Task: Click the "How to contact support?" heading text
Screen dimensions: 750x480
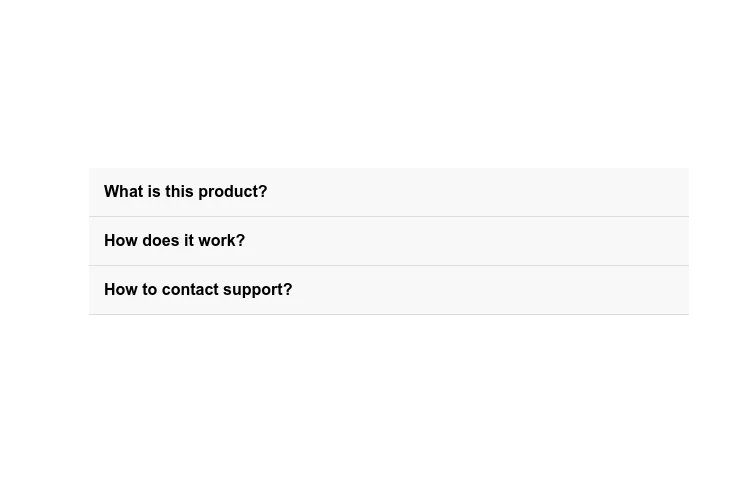Action: [198, 290]
